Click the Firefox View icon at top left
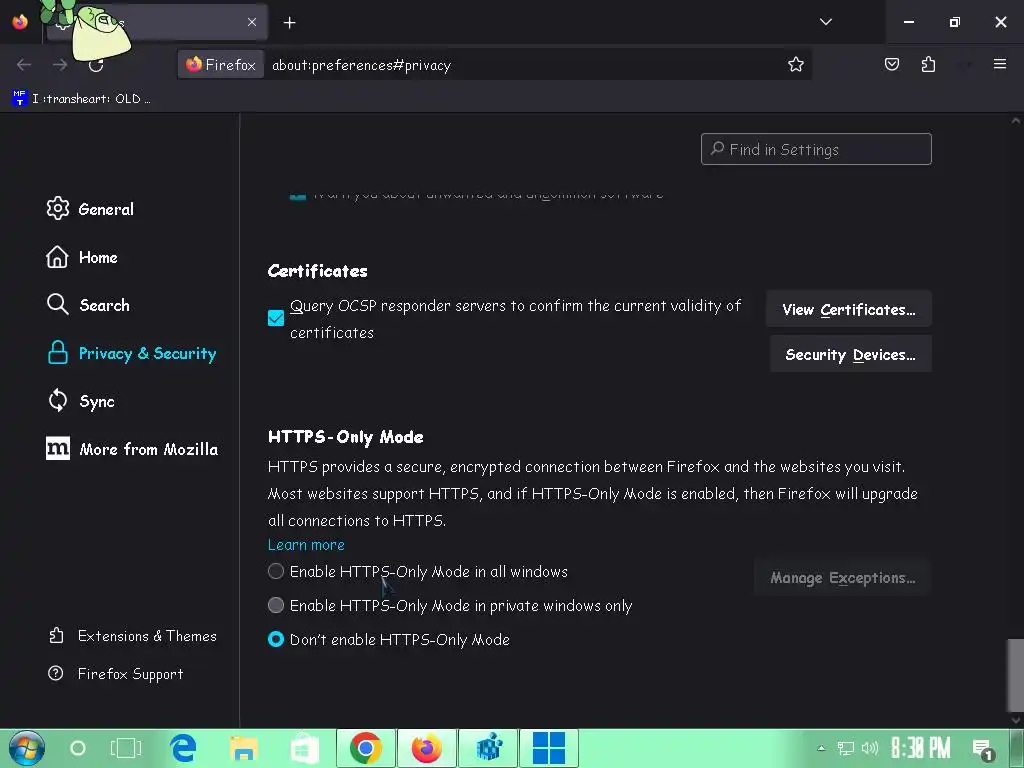 [20, 22]
